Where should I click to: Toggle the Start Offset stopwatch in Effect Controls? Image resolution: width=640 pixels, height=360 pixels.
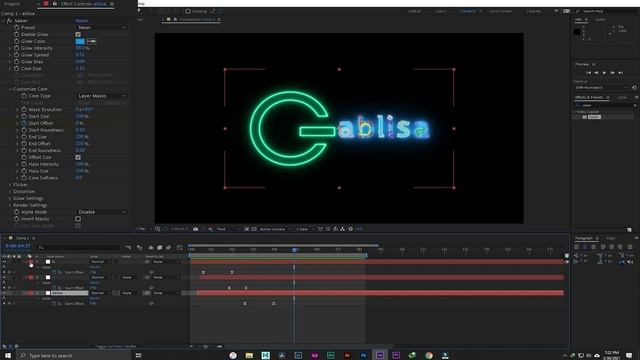click(x=24, y=123)
